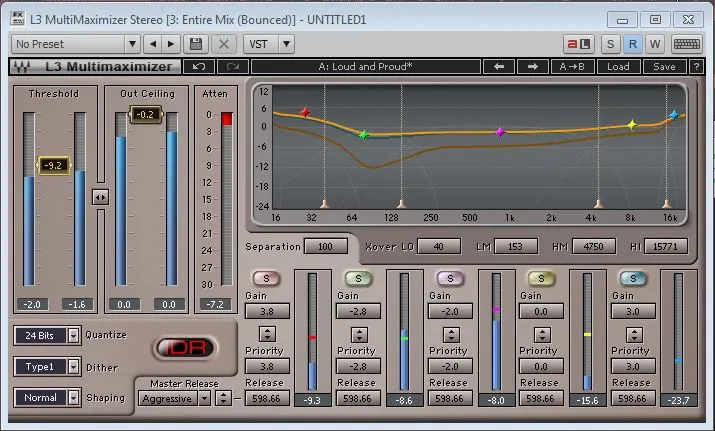Go to next preset with right arrow
Screen dimensions: 715x431
tap(533, 67)
